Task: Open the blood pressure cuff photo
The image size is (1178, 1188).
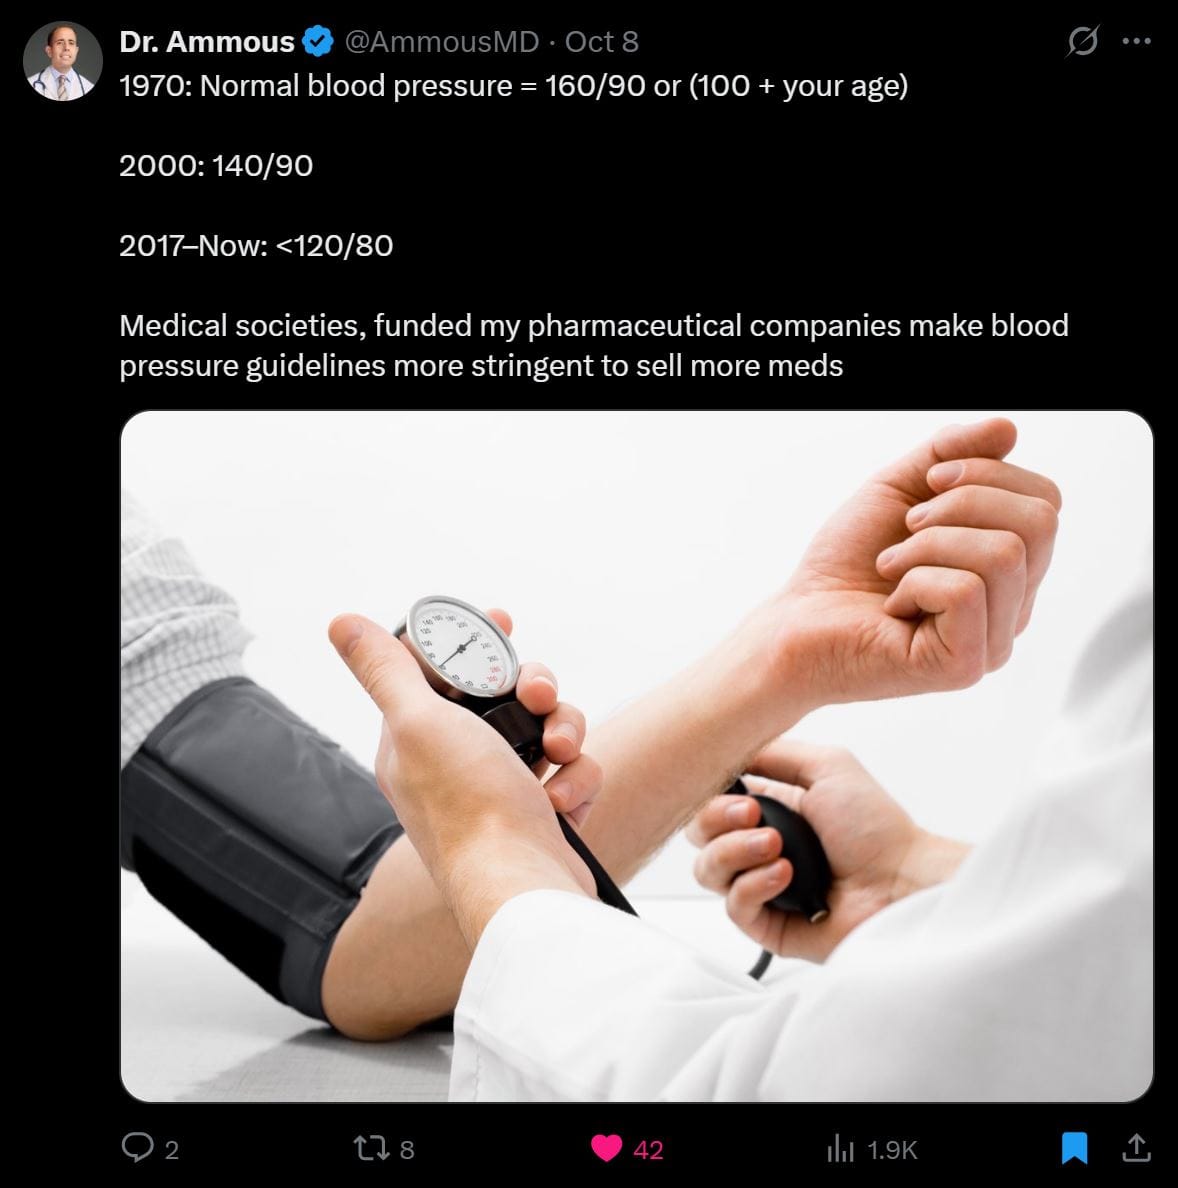Action: [x=636, y=756]
